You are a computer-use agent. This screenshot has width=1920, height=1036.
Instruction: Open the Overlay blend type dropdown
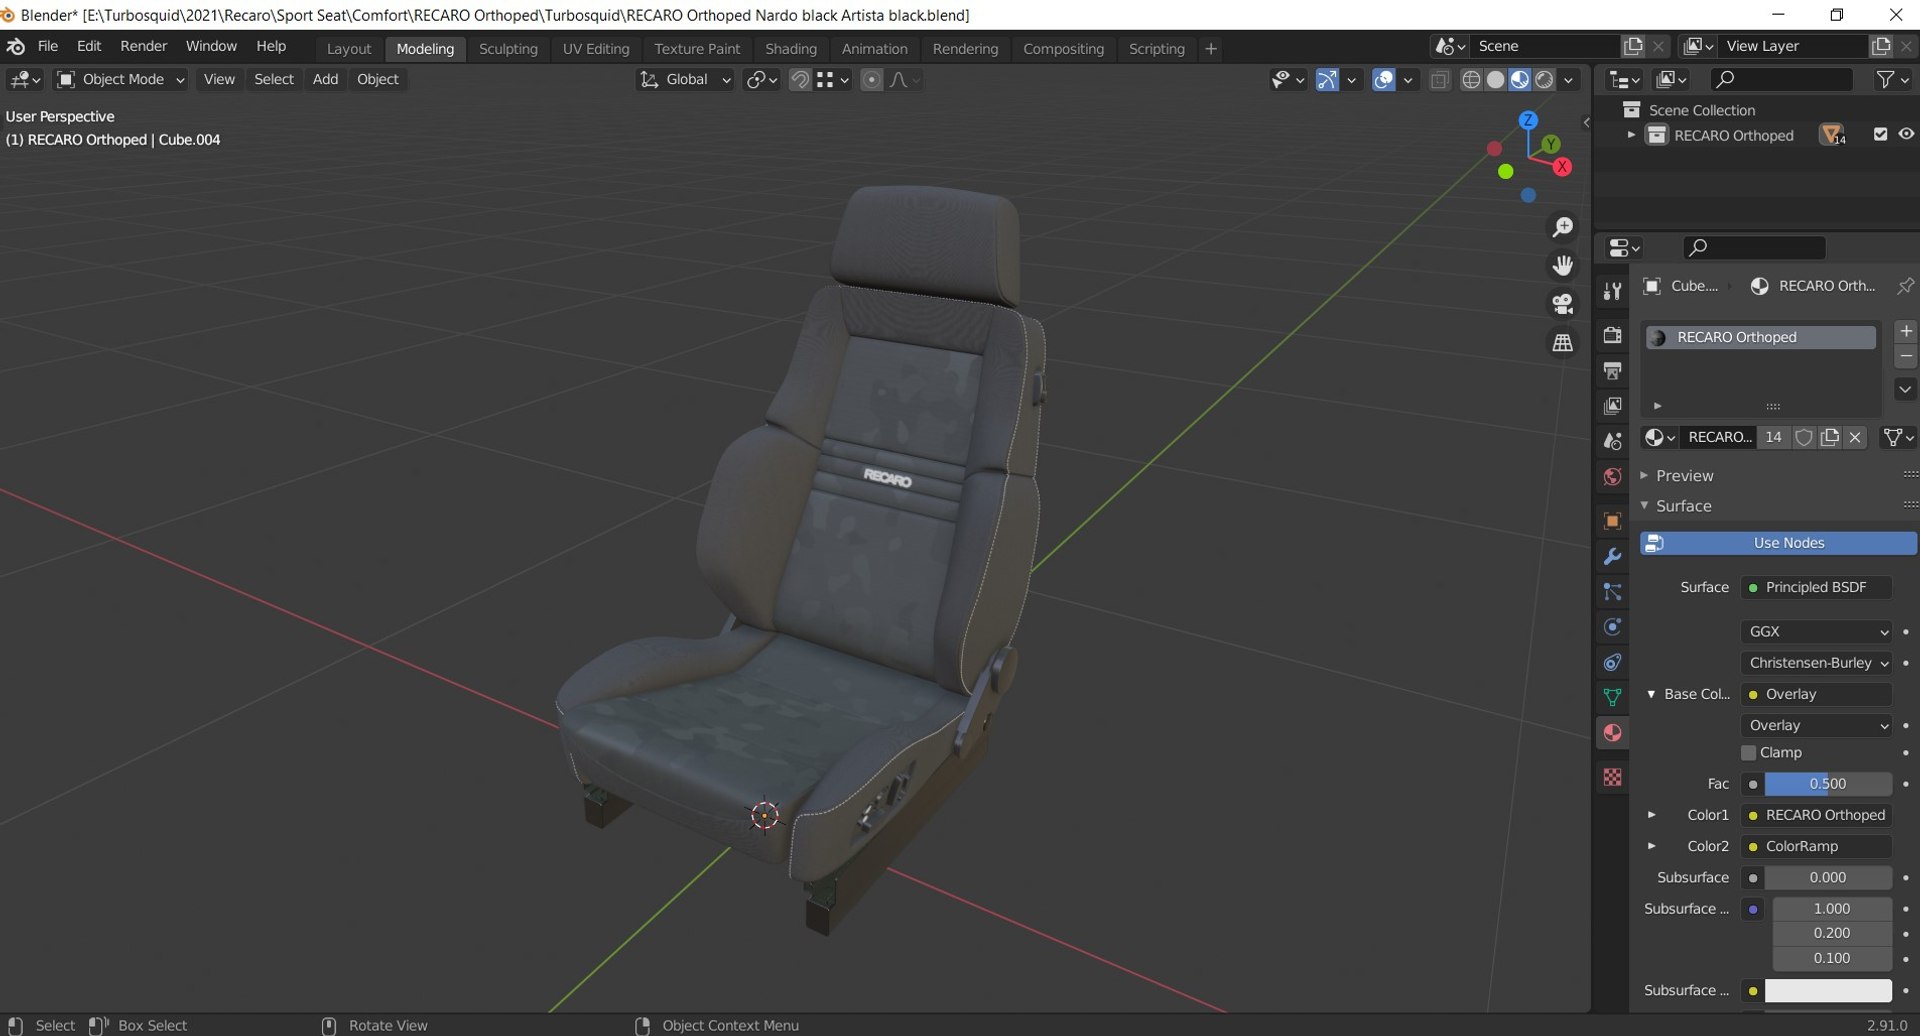(1816, 726)
